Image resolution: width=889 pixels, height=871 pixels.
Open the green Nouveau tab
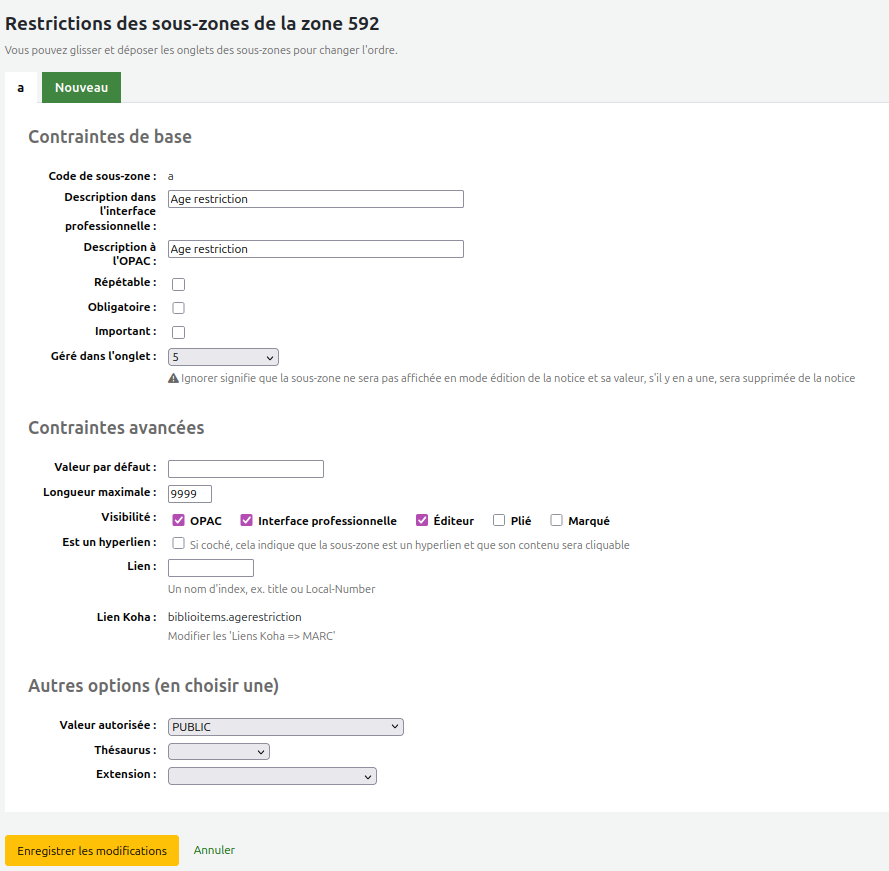pos(81,88)
